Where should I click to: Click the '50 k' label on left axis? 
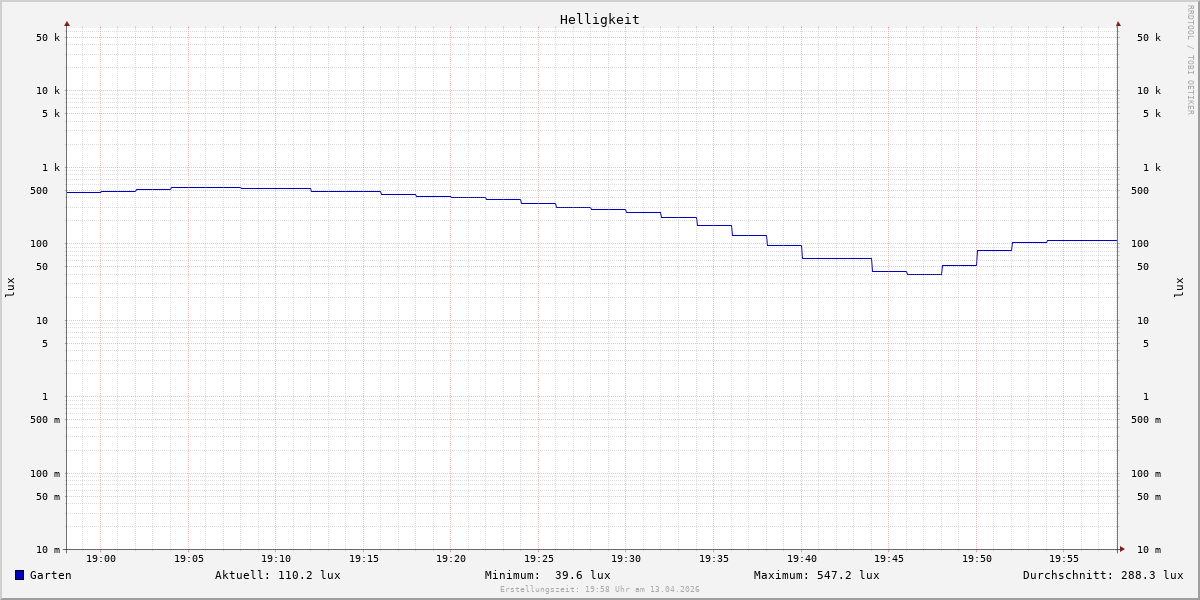point(48,38)
